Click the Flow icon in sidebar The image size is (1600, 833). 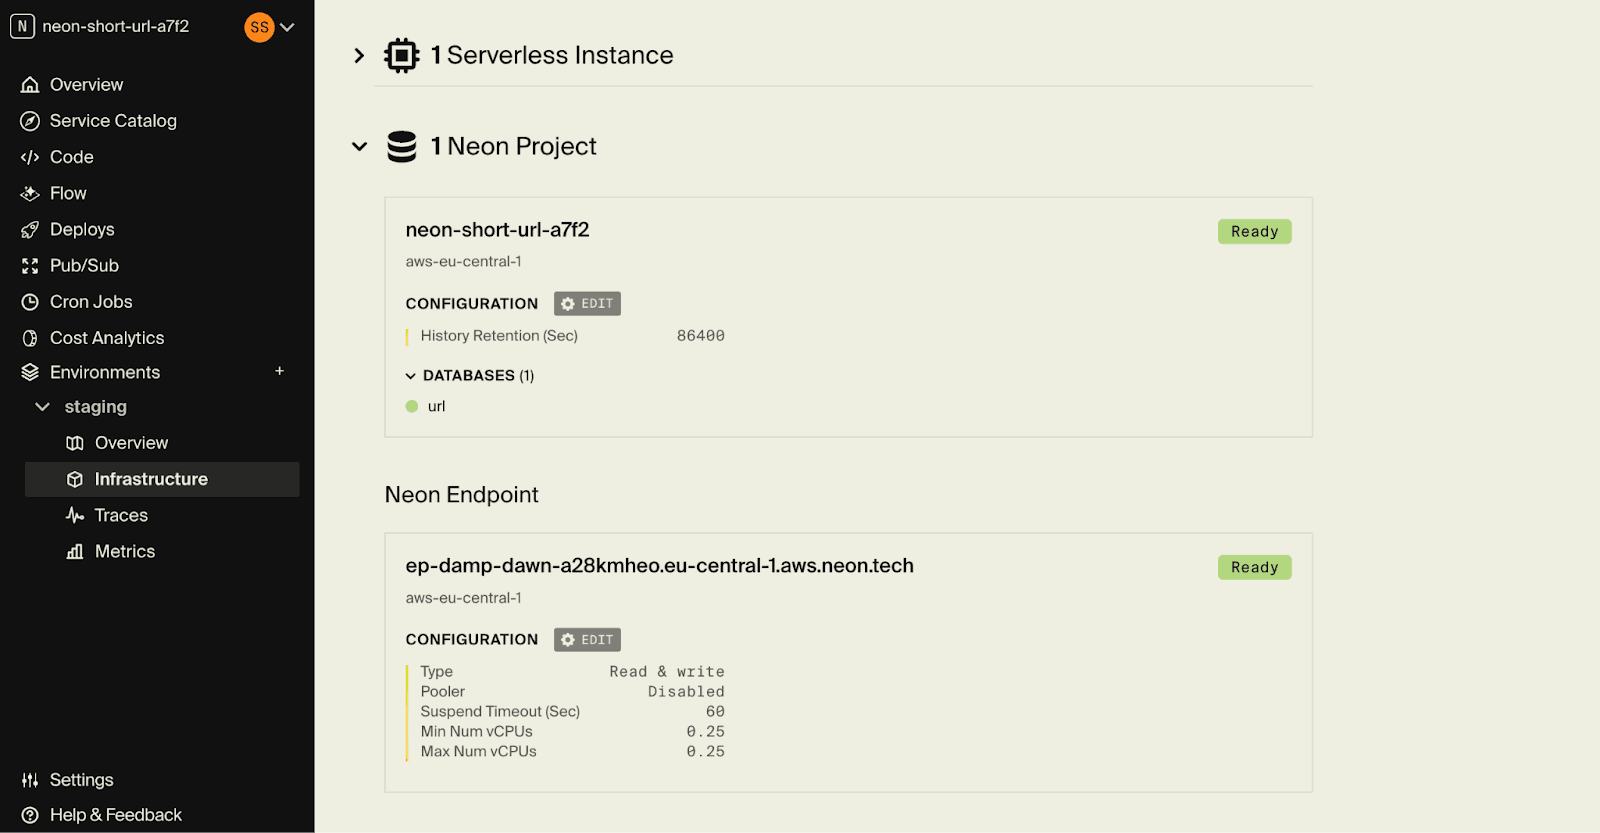point(30,193)
